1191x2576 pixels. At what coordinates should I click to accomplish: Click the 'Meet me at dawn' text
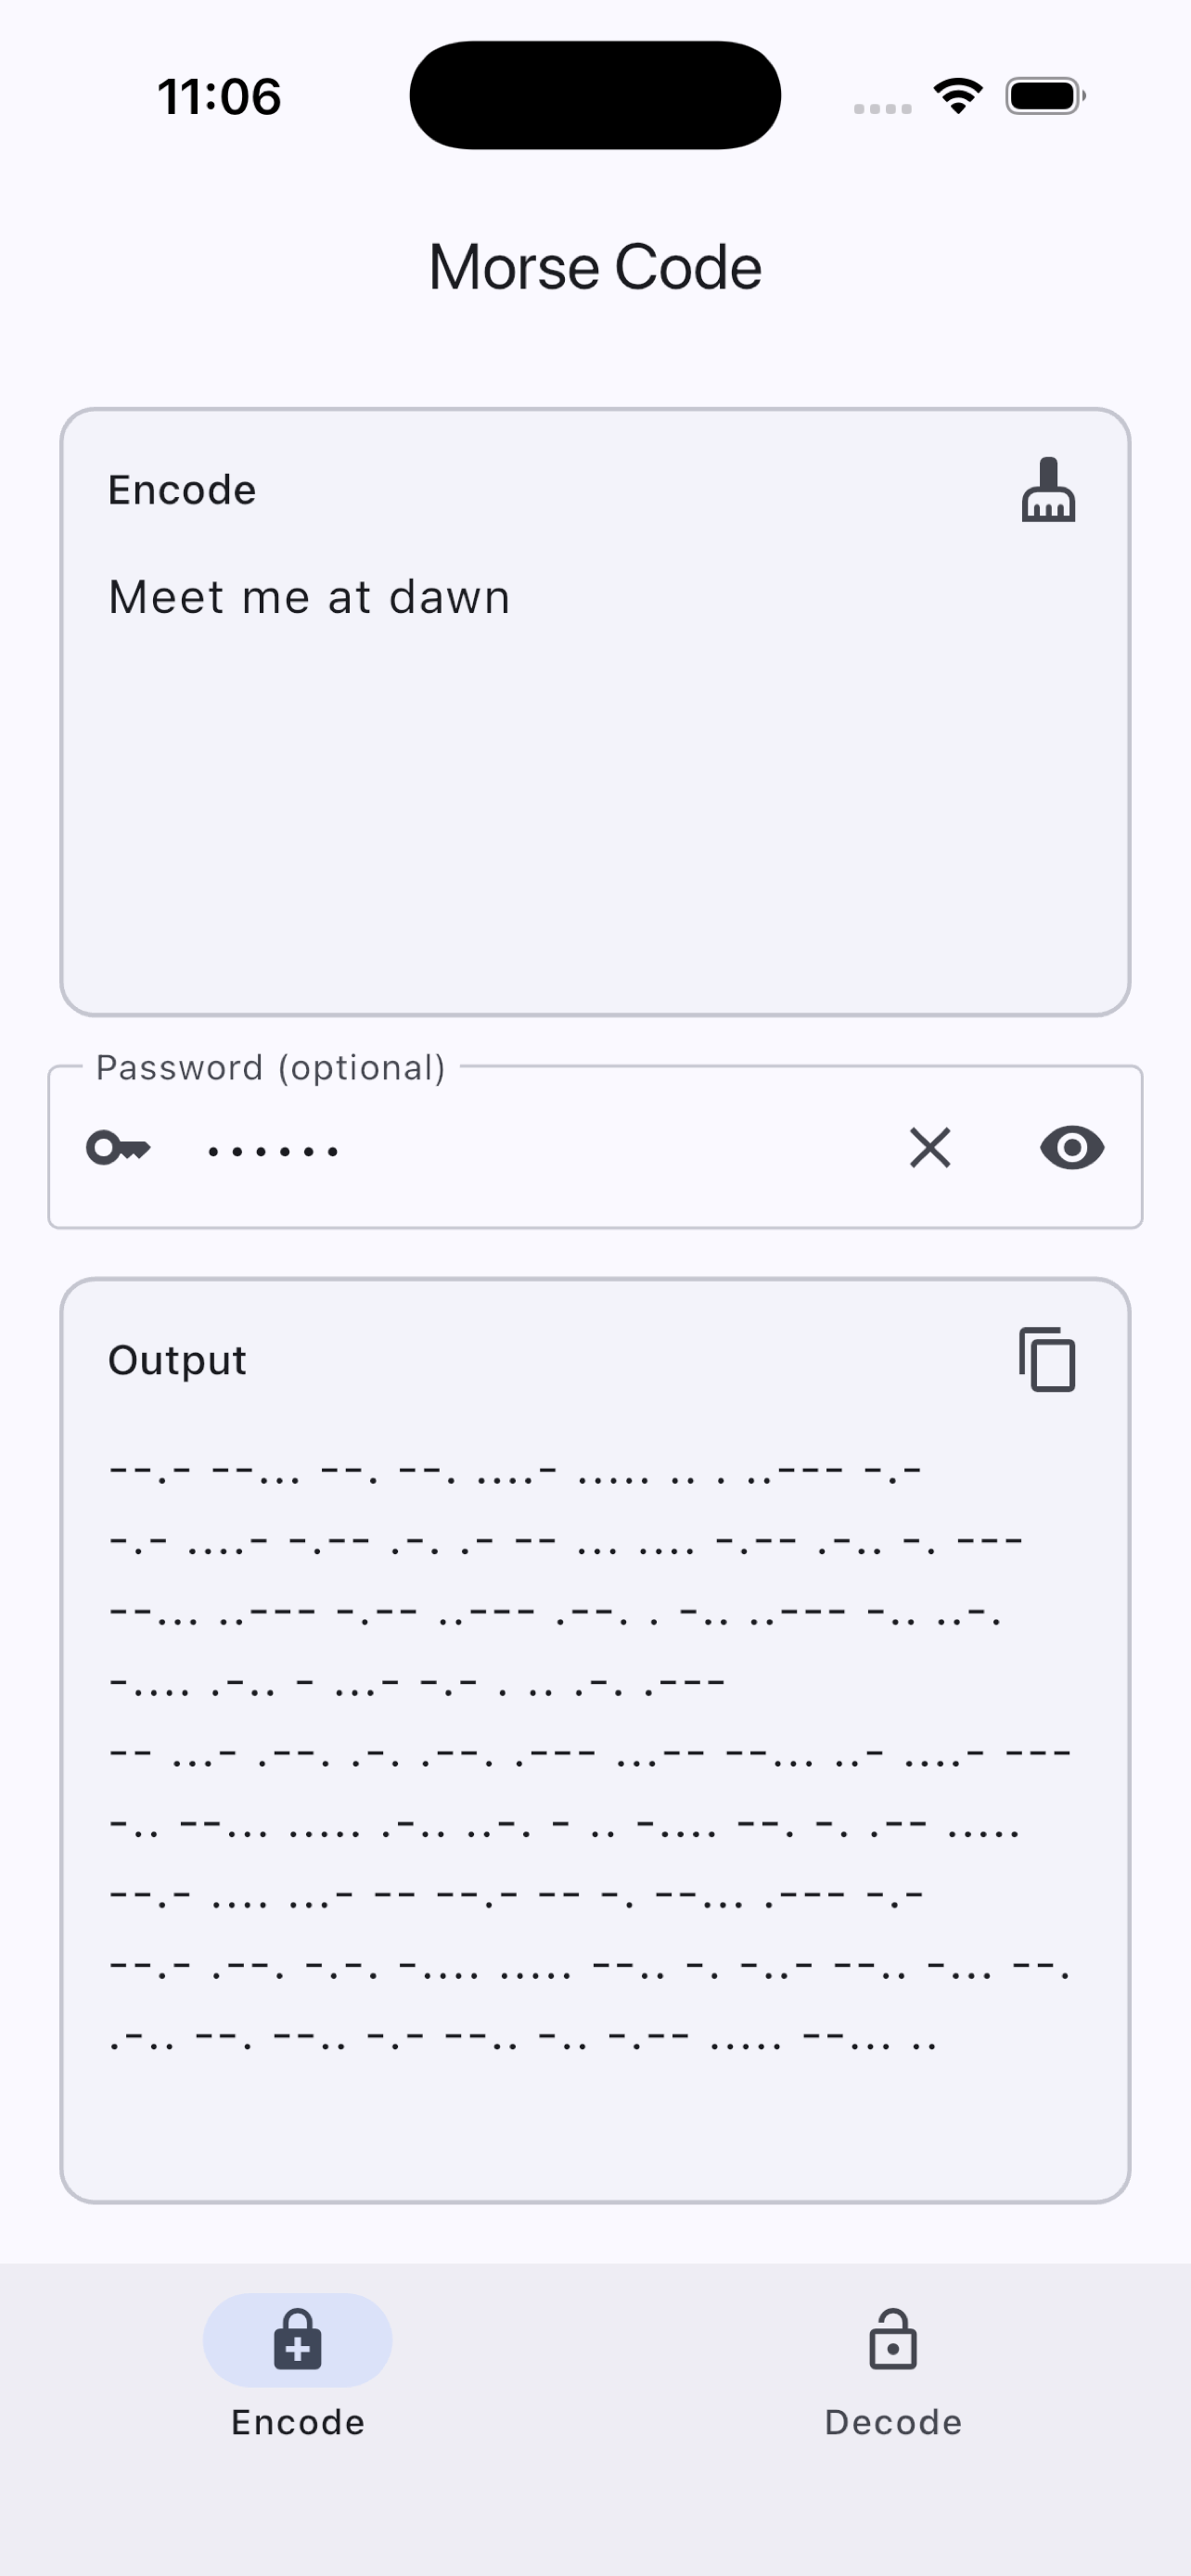(310, 598)
